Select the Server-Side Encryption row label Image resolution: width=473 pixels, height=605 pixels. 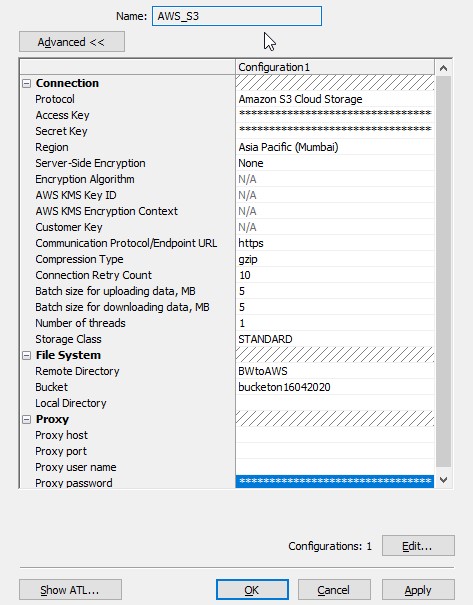pos(90,163)
